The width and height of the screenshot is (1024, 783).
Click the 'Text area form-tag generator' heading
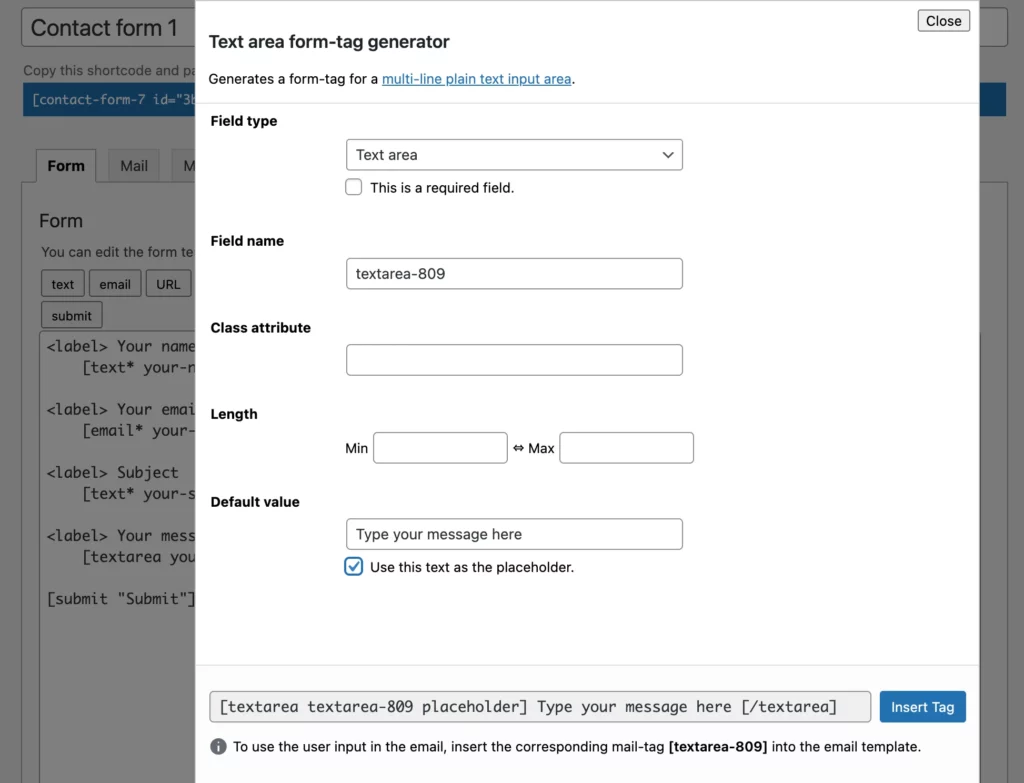[x=329, y=42]
